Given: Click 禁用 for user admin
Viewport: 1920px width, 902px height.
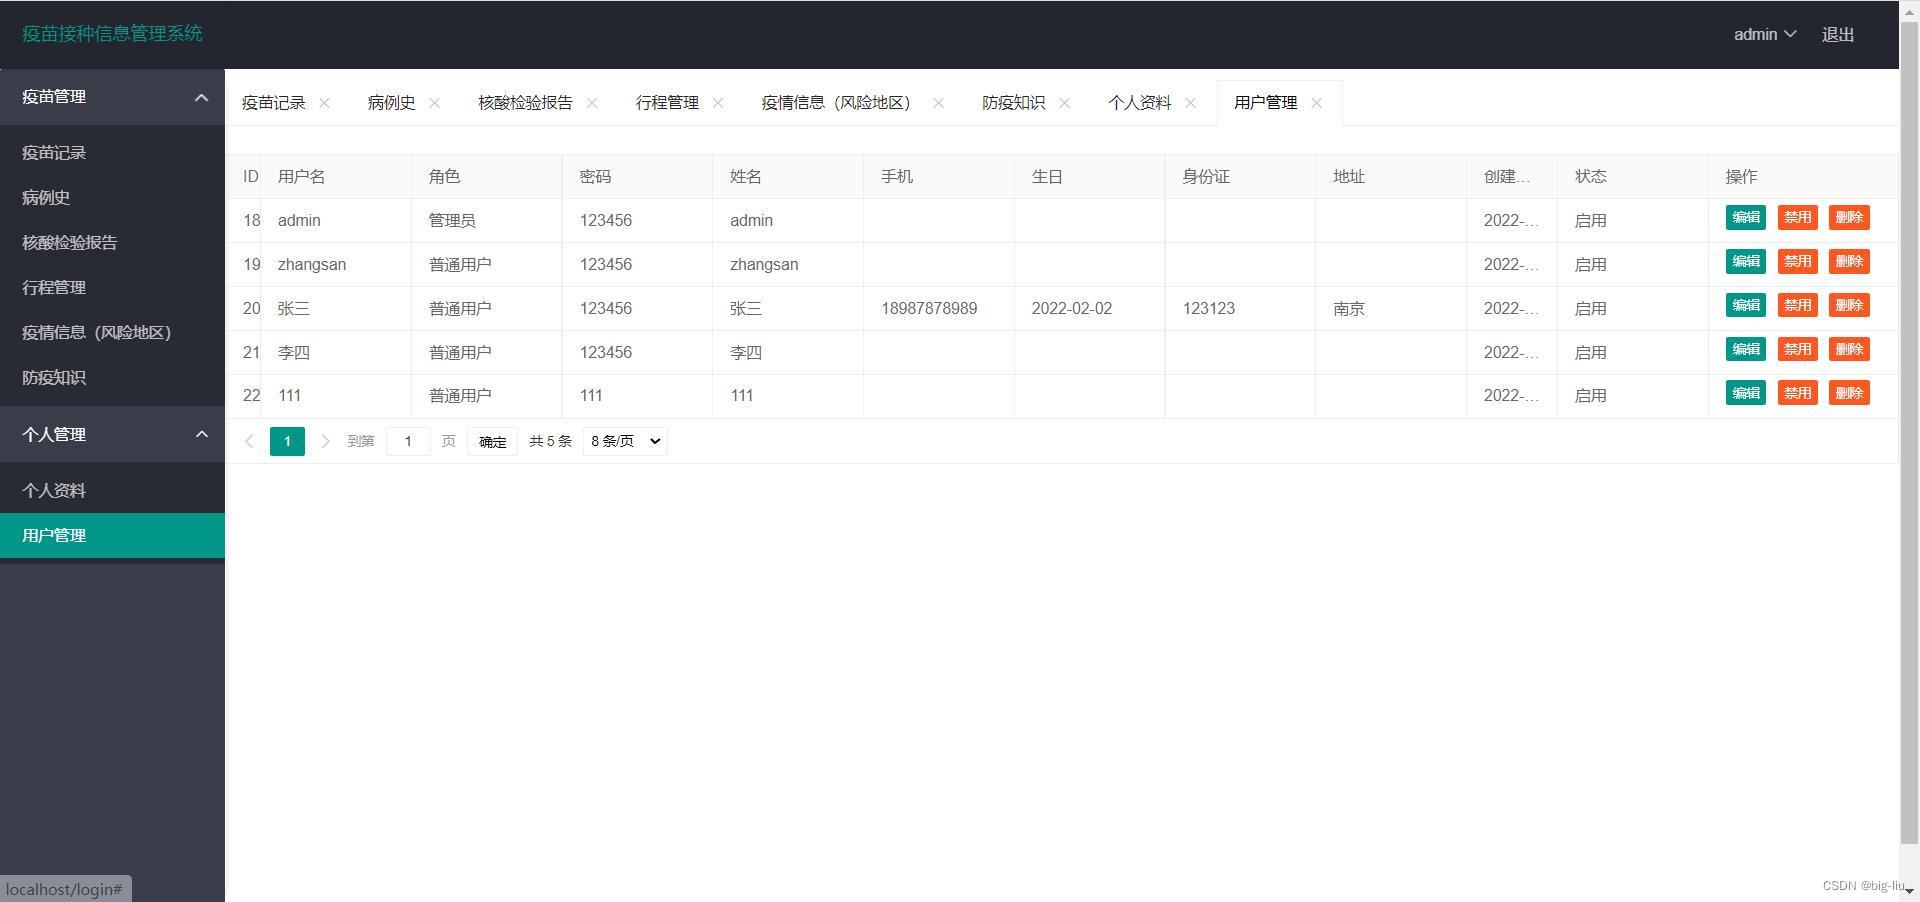Looking at the screenshot, I should pos(1797,218).
